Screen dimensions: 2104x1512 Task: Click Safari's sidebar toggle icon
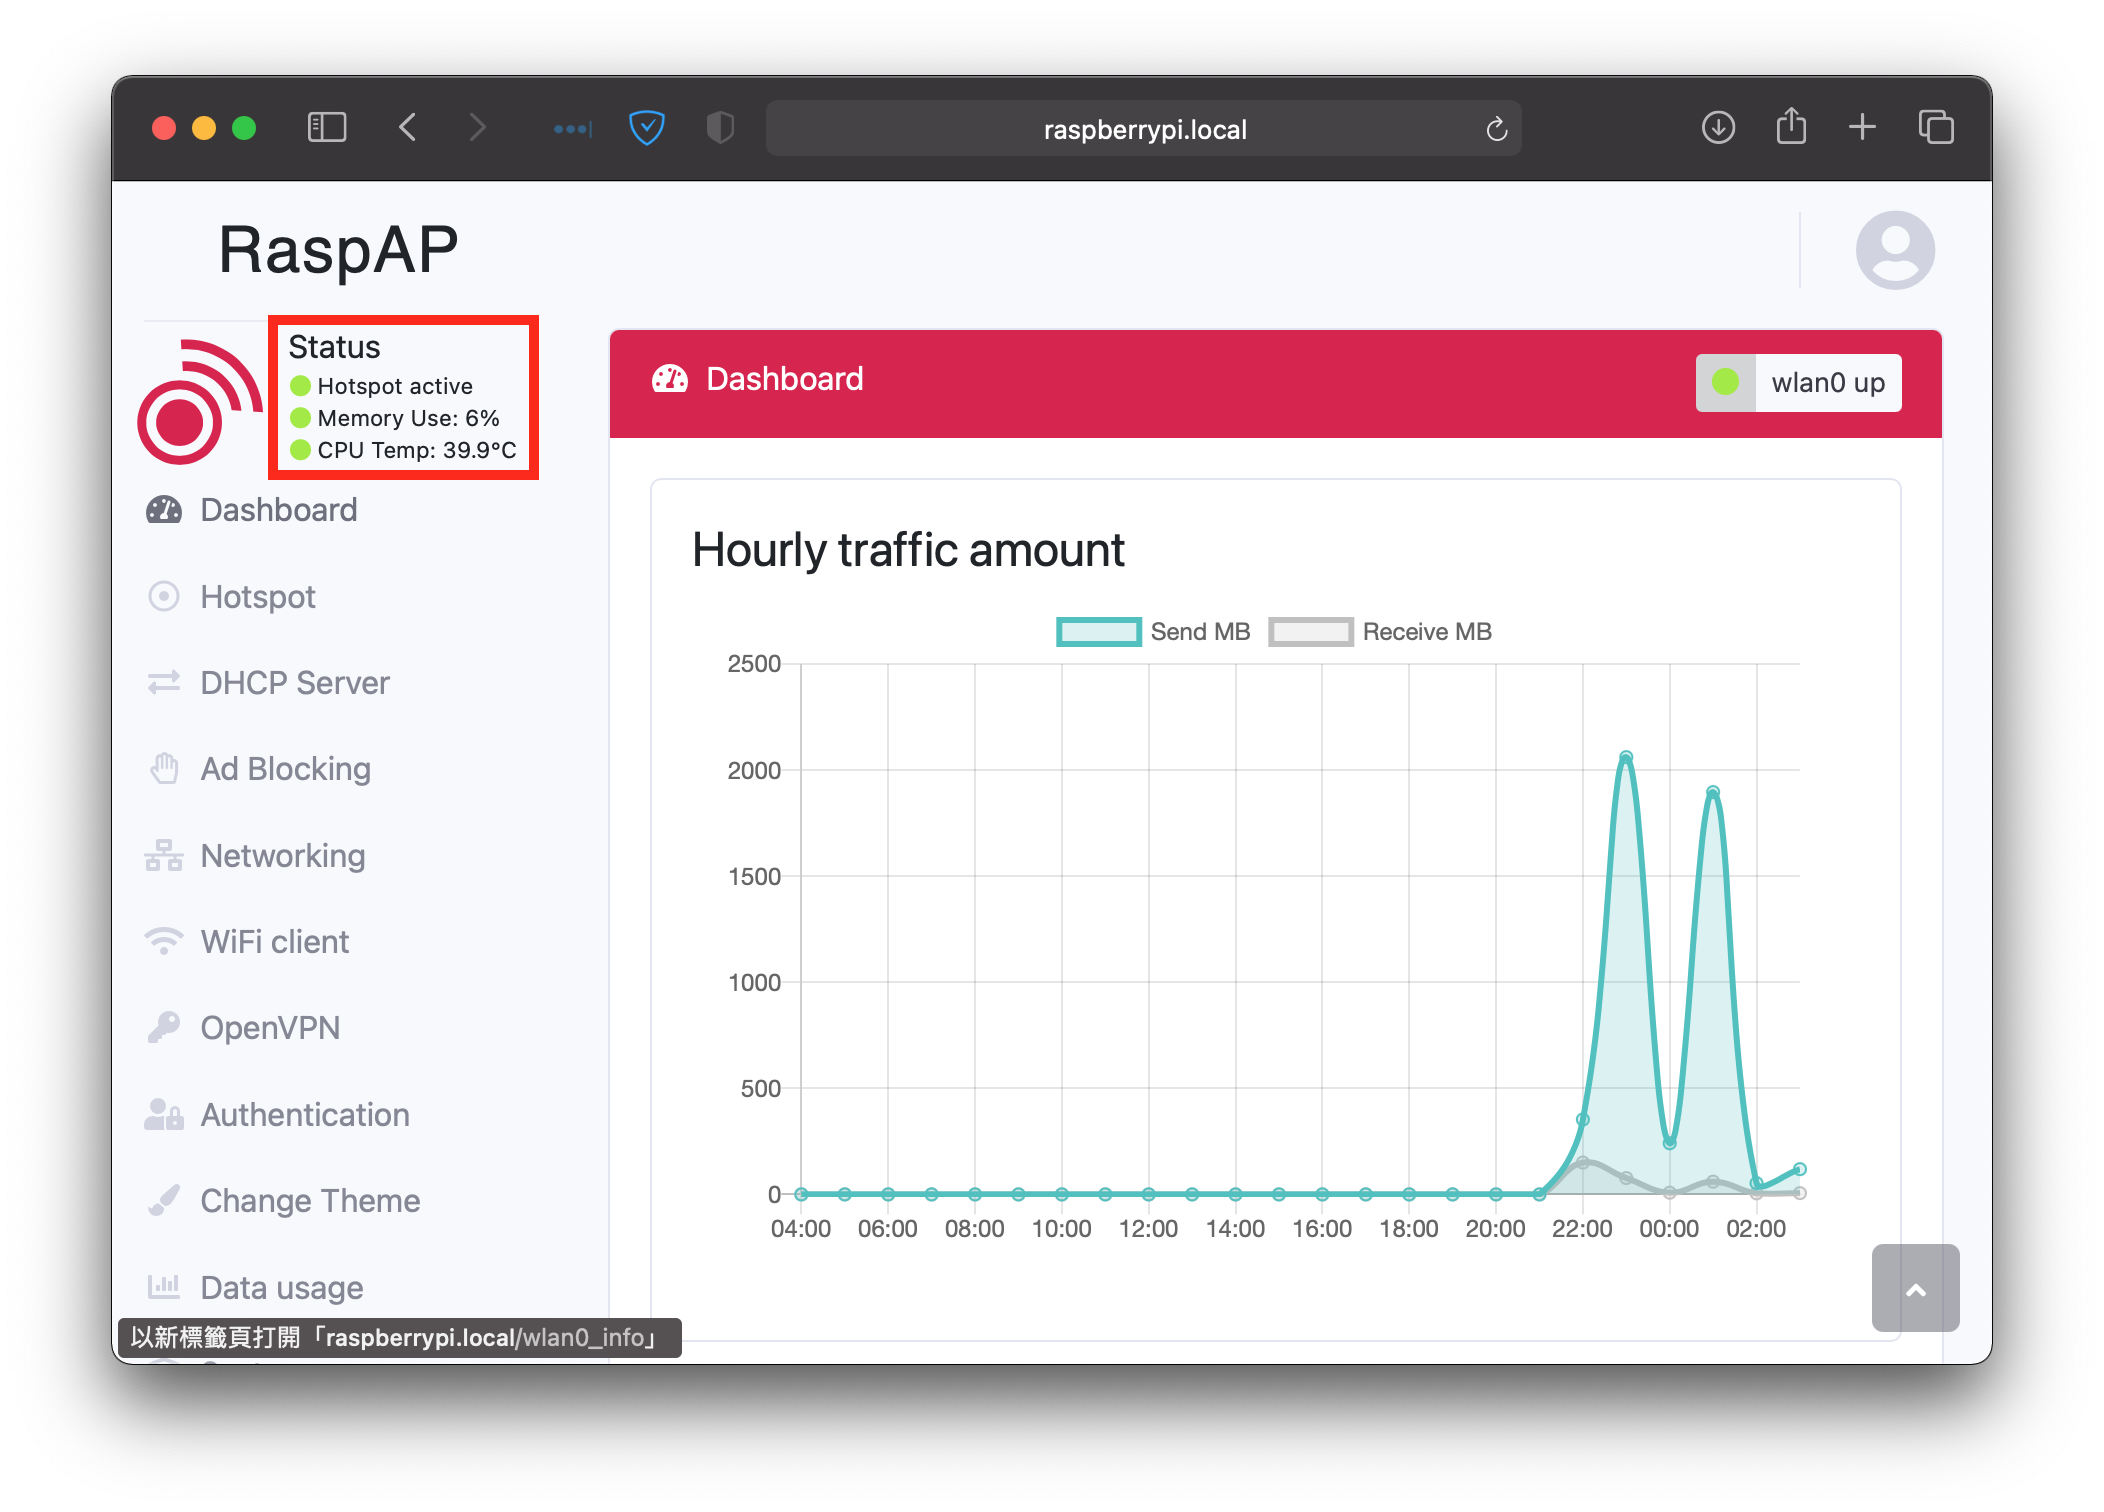pos(327,128)
